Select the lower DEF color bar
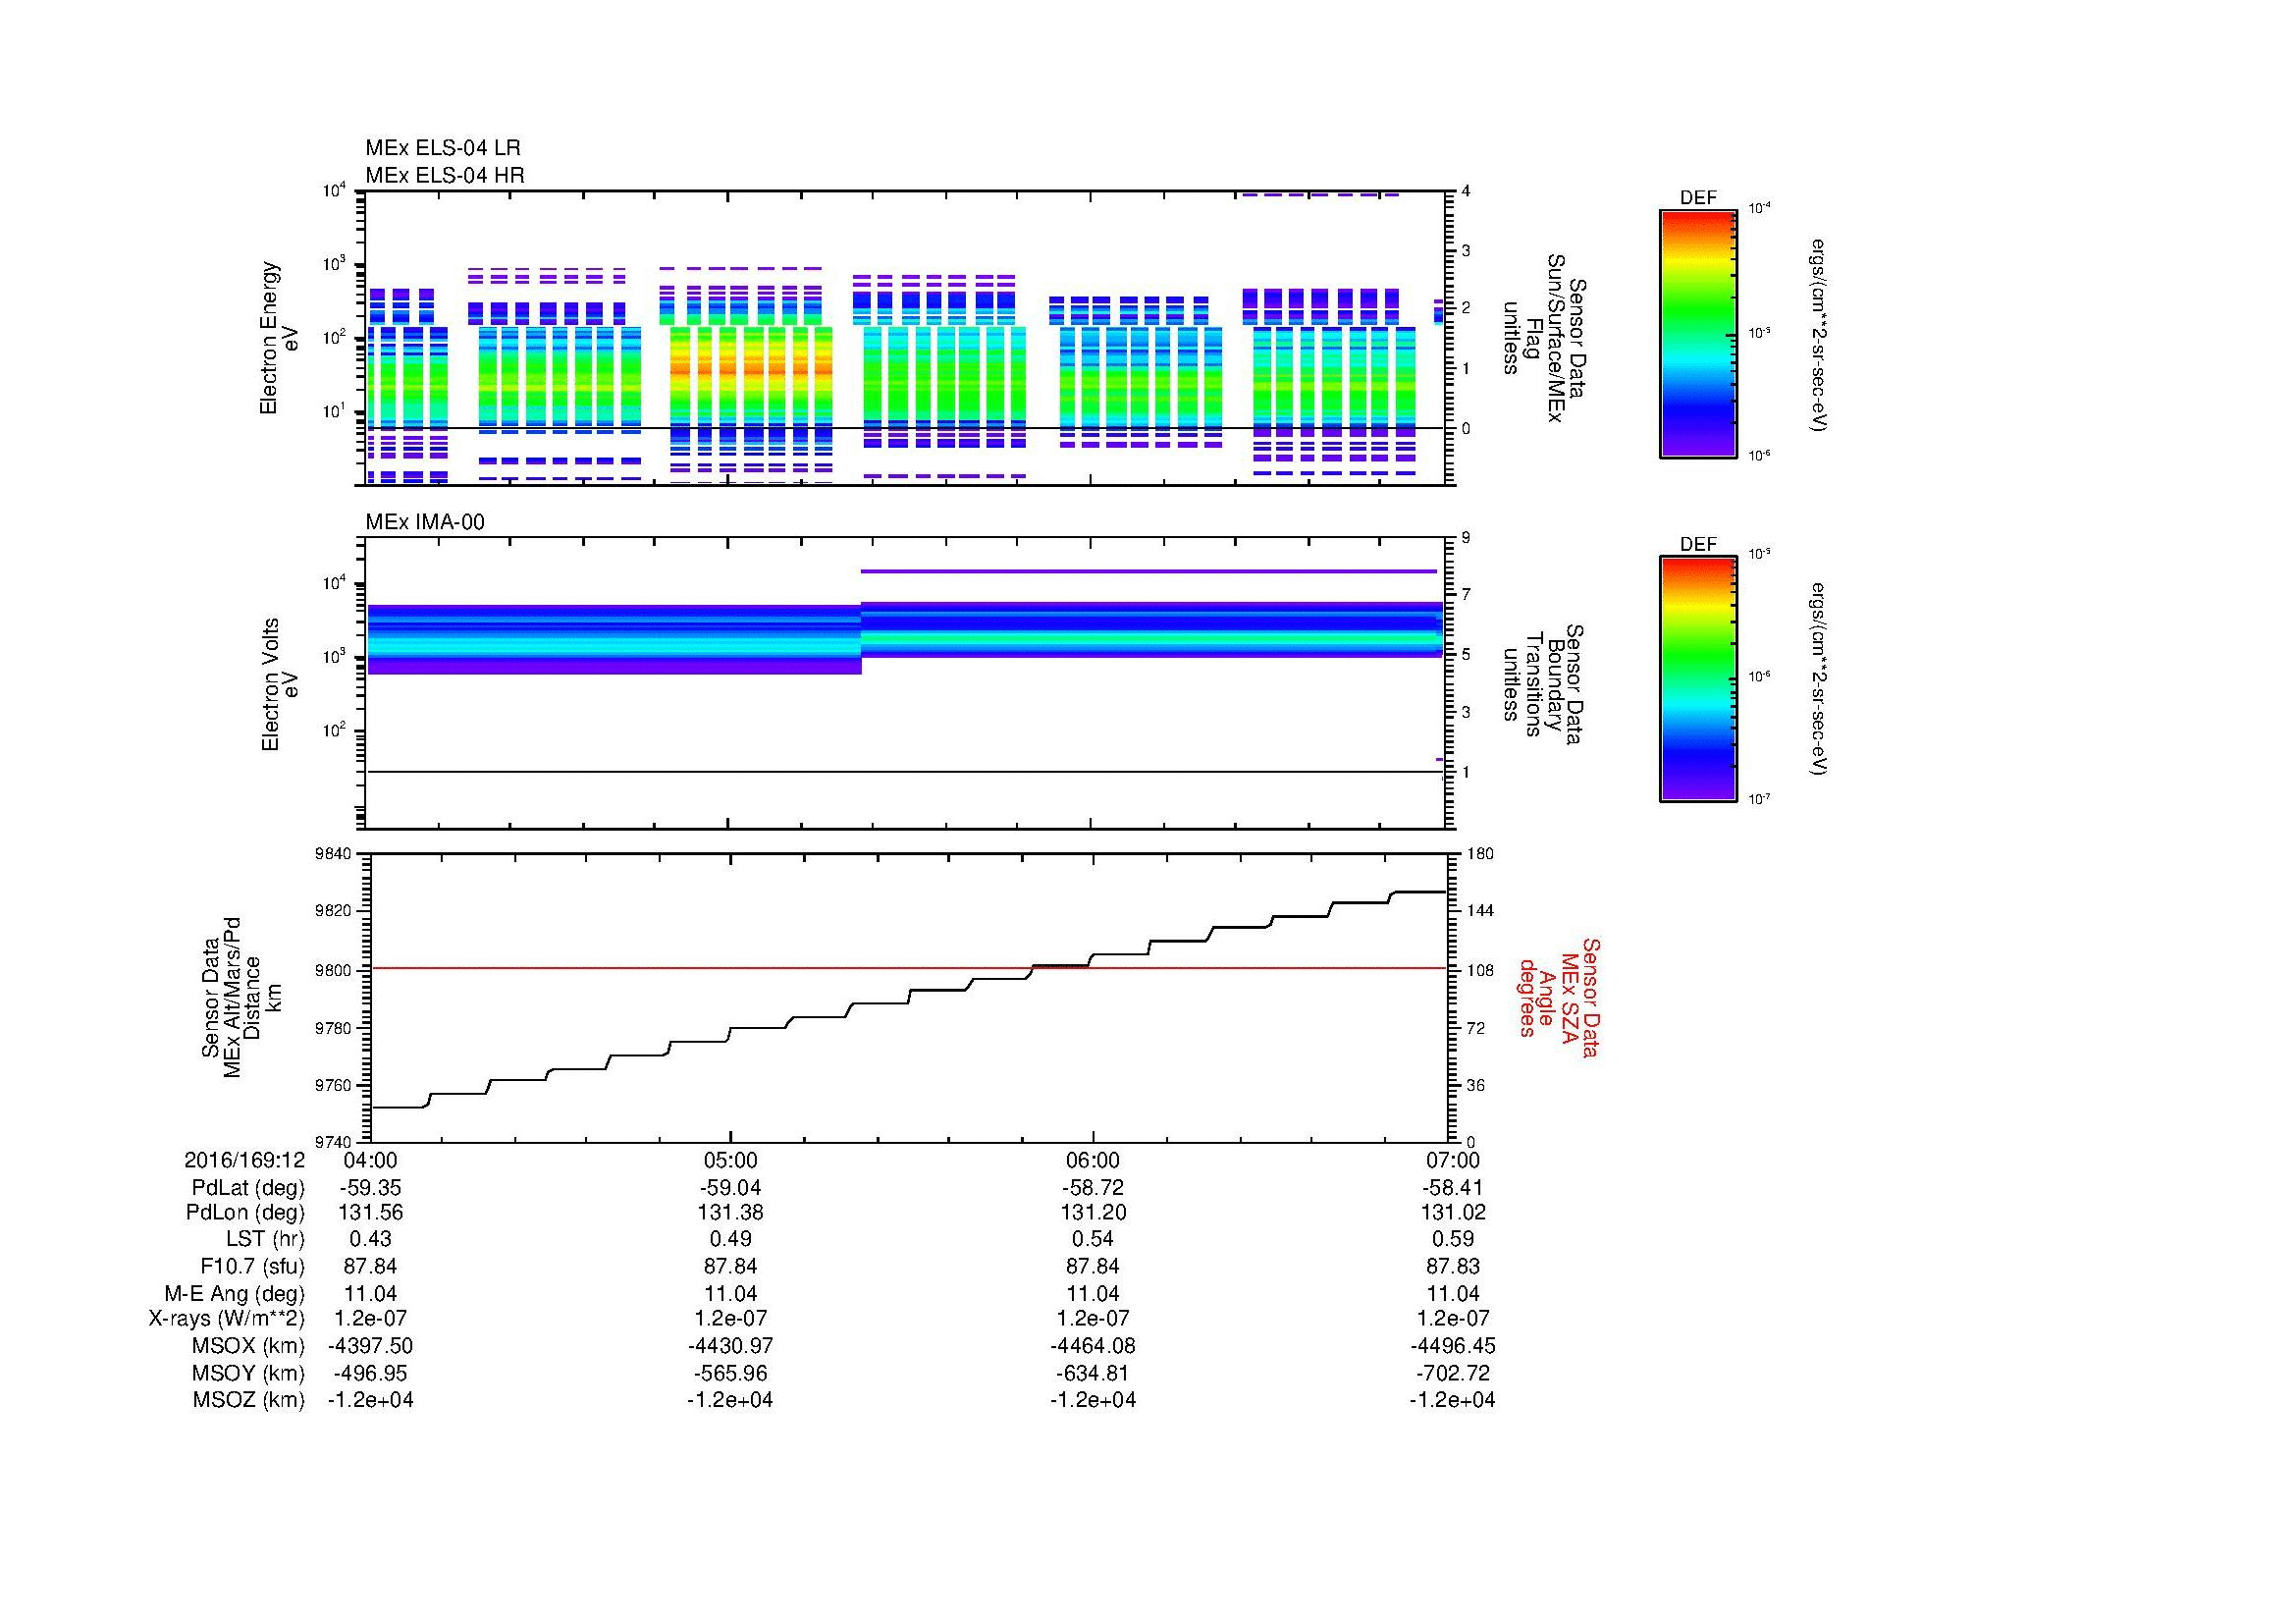 pyautogui.click(x=1698, y=679)
